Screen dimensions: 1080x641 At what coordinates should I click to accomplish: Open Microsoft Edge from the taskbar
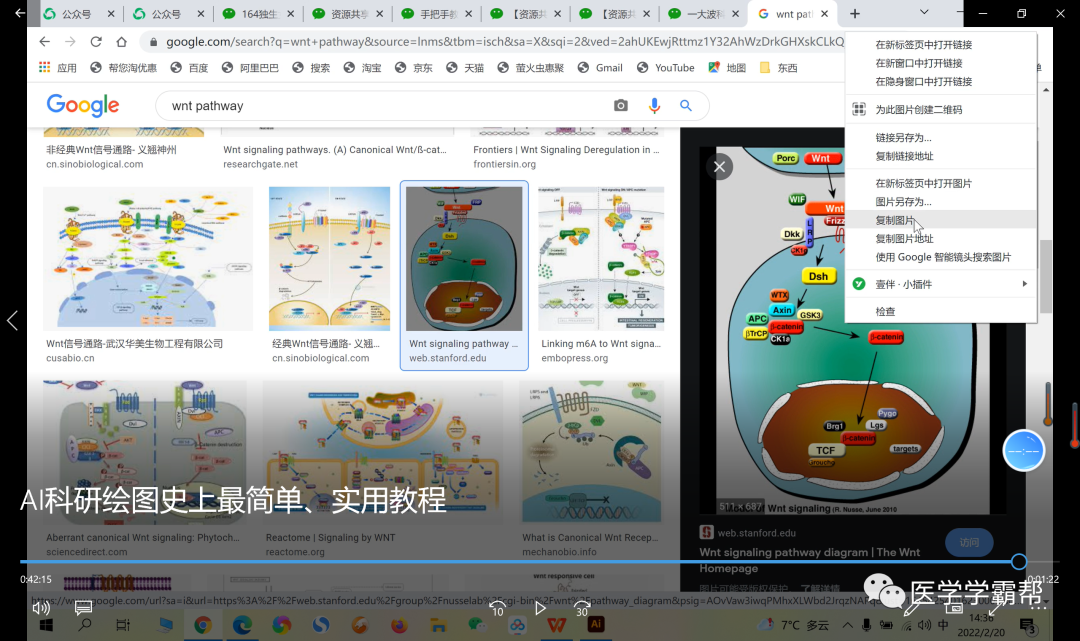[x=242, y=624]
